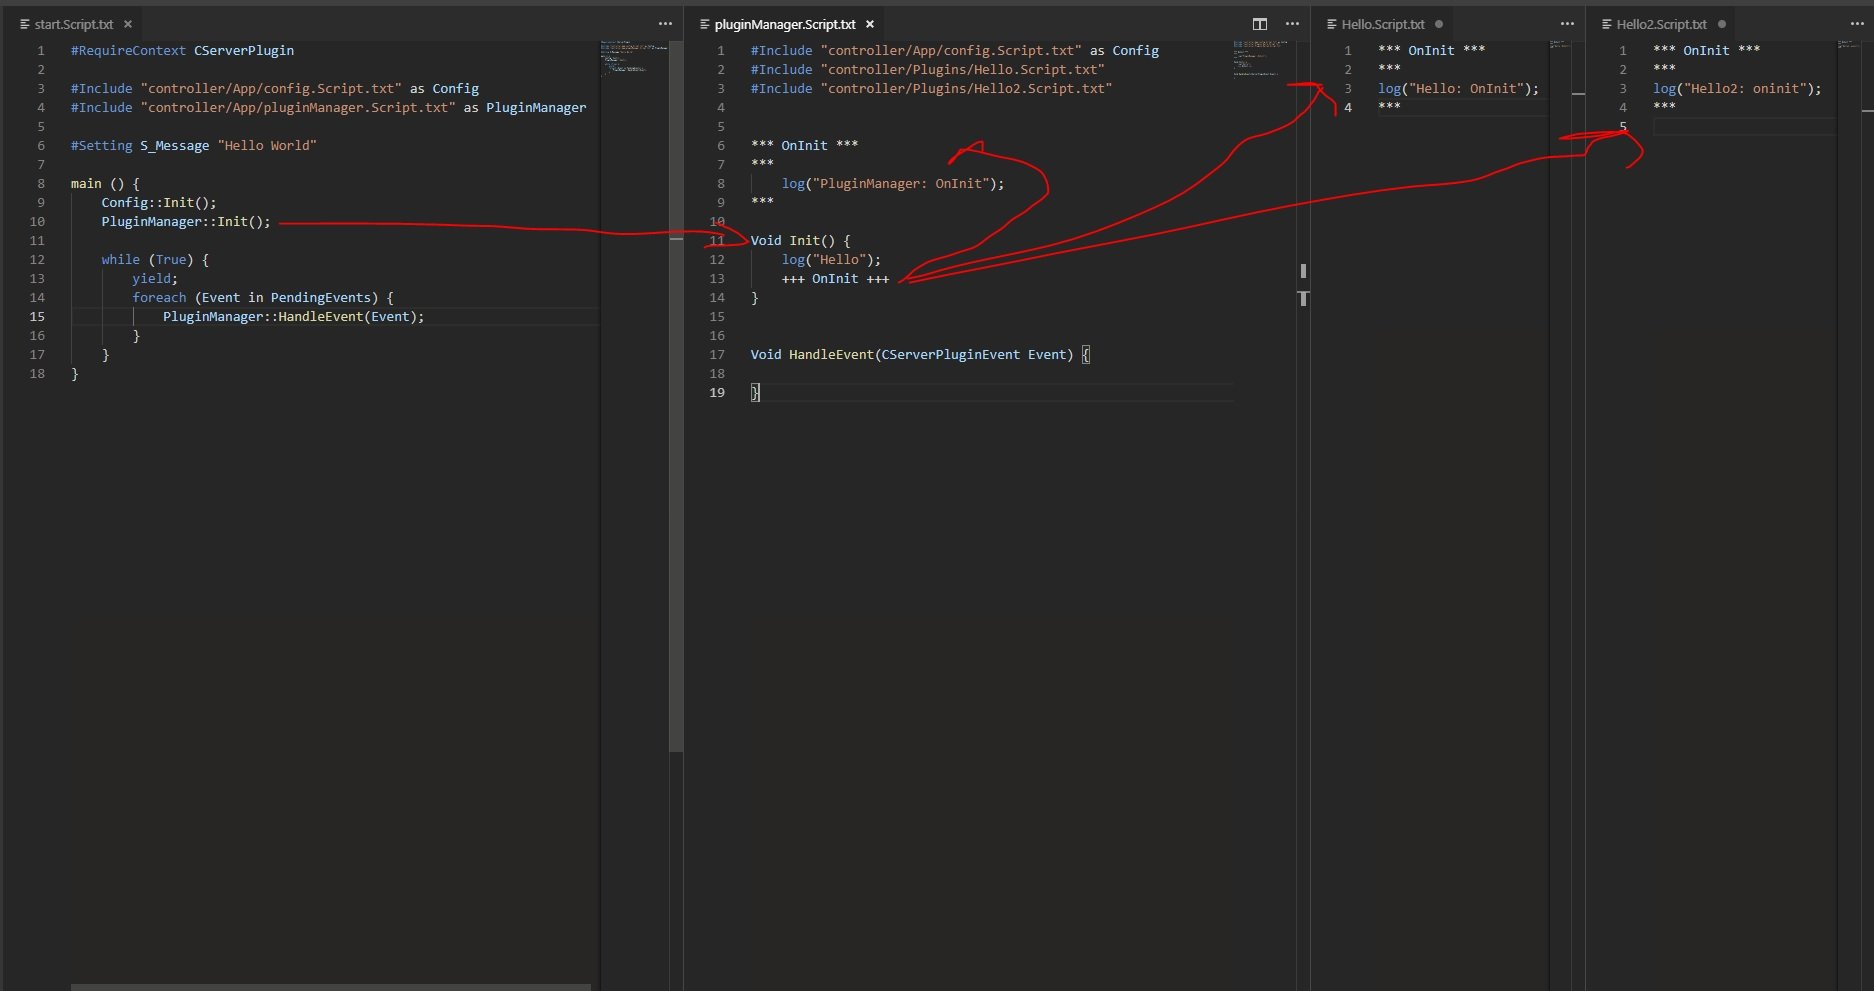1874x991 pixels.
Task: Open more actions menu of start.Script.txt editor
Action: [x=665, y=24]
